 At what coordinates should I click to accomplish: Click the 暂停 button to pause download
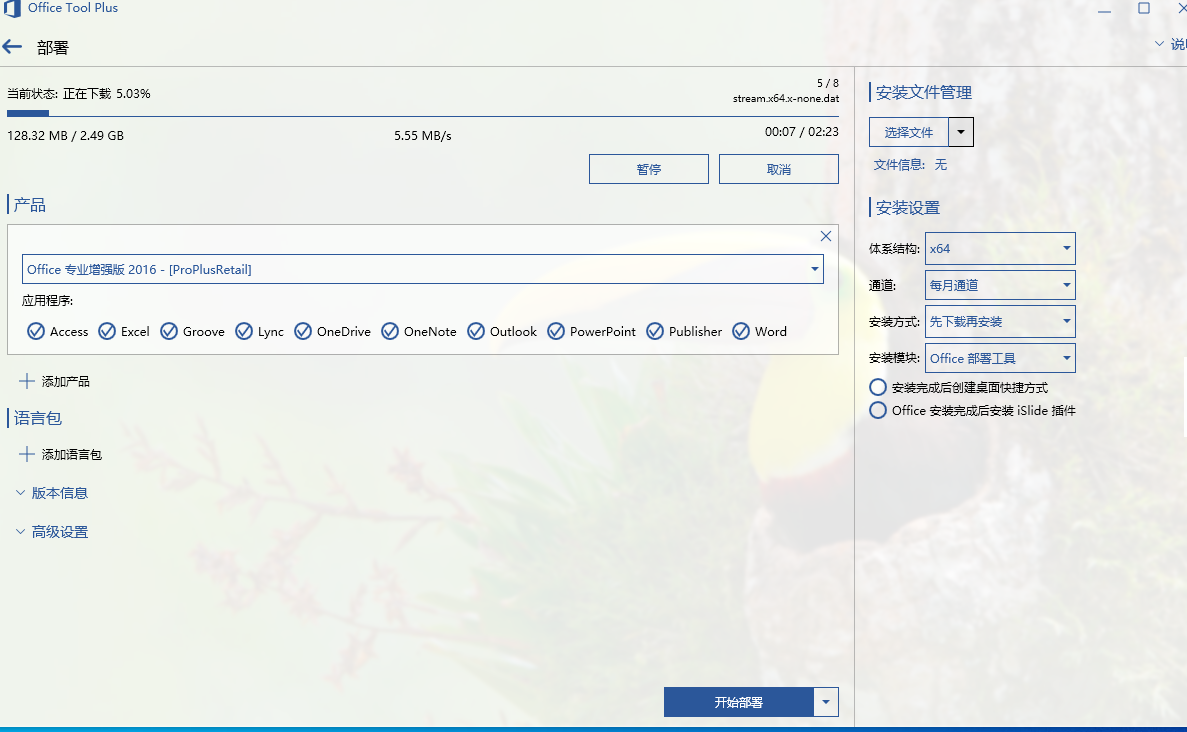point(648,168)
